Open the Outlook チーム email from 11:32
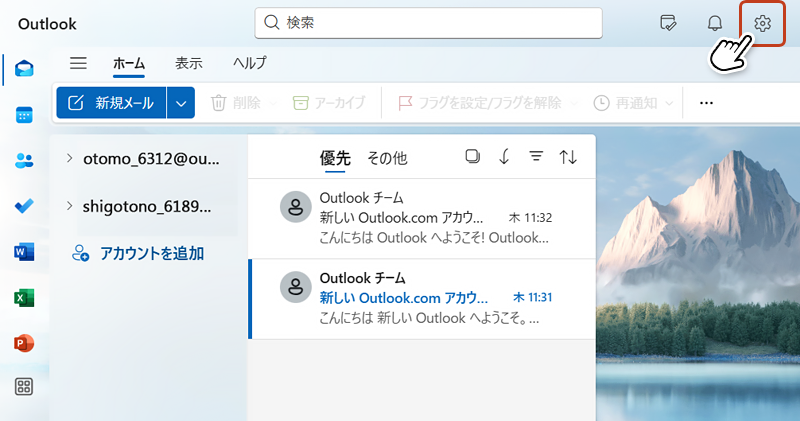The image size is (800, 421). [x=422, y=218]
